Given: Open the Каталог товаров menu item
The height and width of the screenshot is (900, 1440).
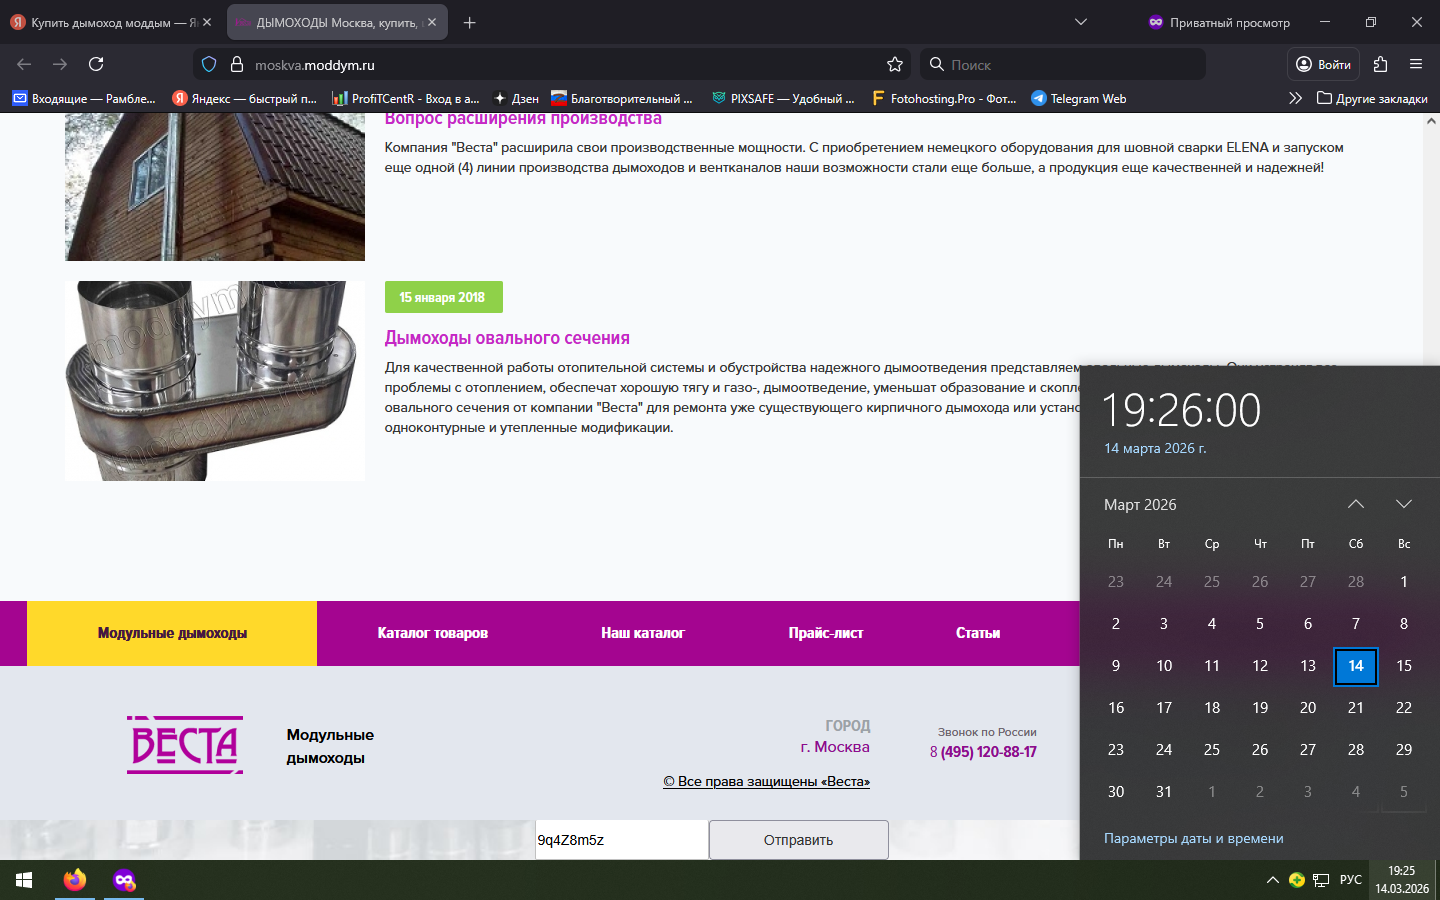Looking at the screenshot, I should click(432, 633).
